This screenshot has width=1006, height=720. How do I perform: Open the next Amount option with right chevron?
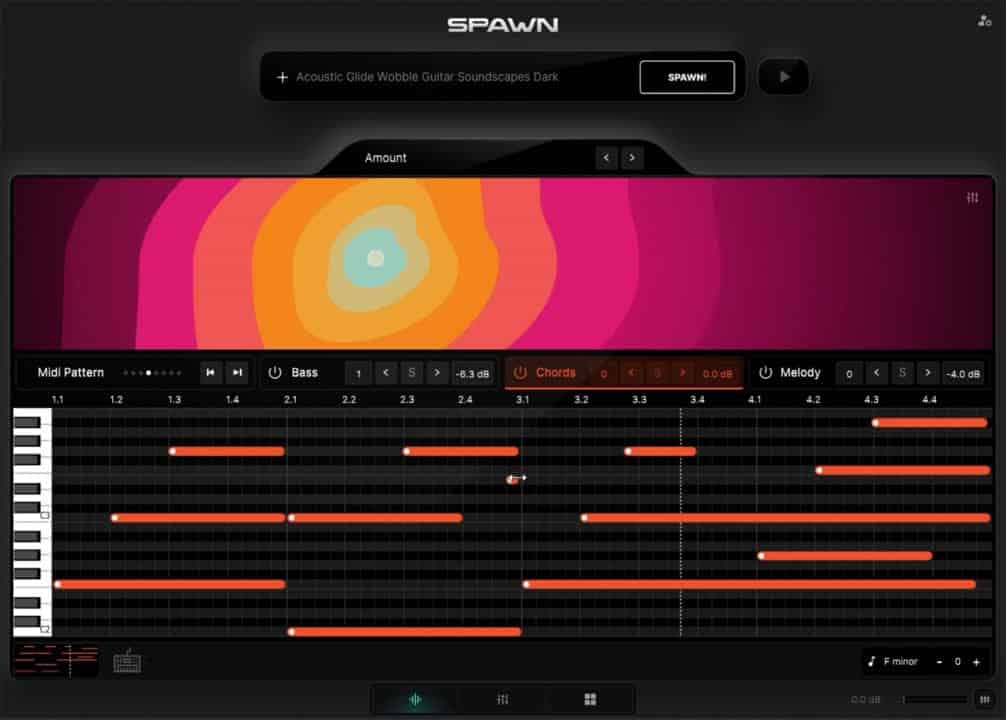tap(632, 158)
